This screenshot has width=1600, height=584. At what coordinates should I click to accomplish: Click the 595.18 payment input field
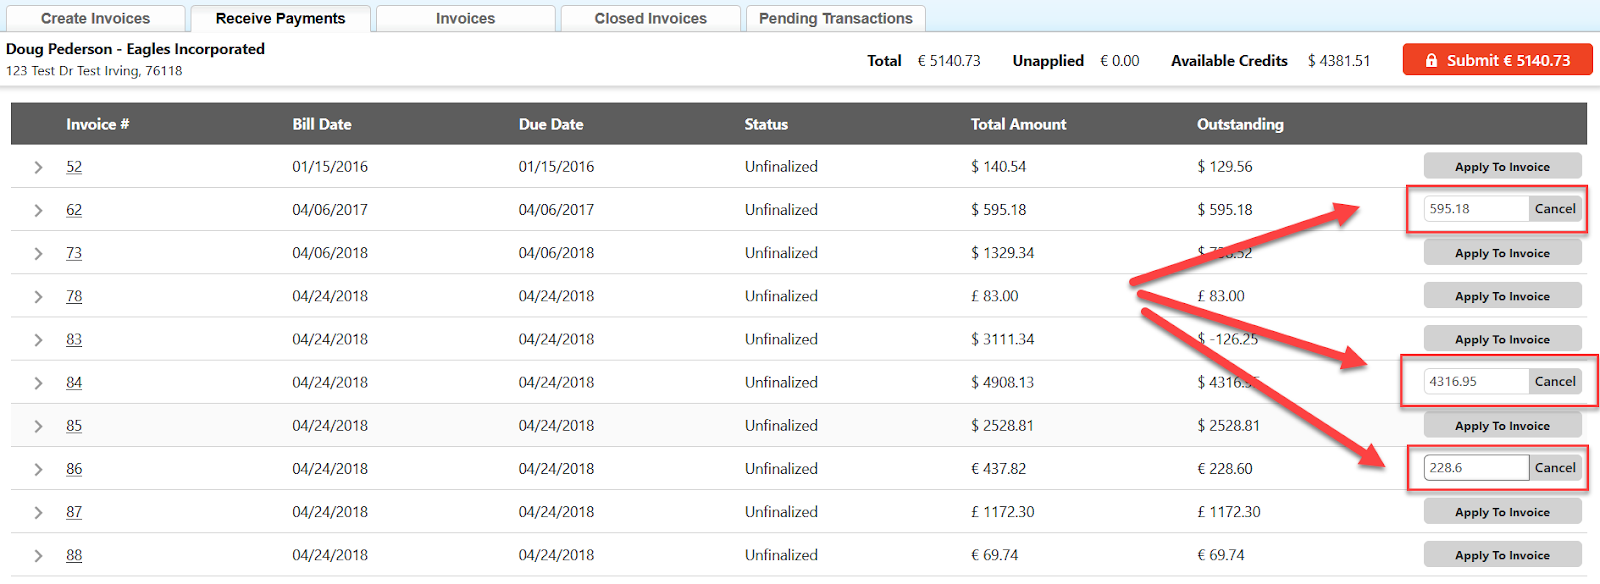1475,208
